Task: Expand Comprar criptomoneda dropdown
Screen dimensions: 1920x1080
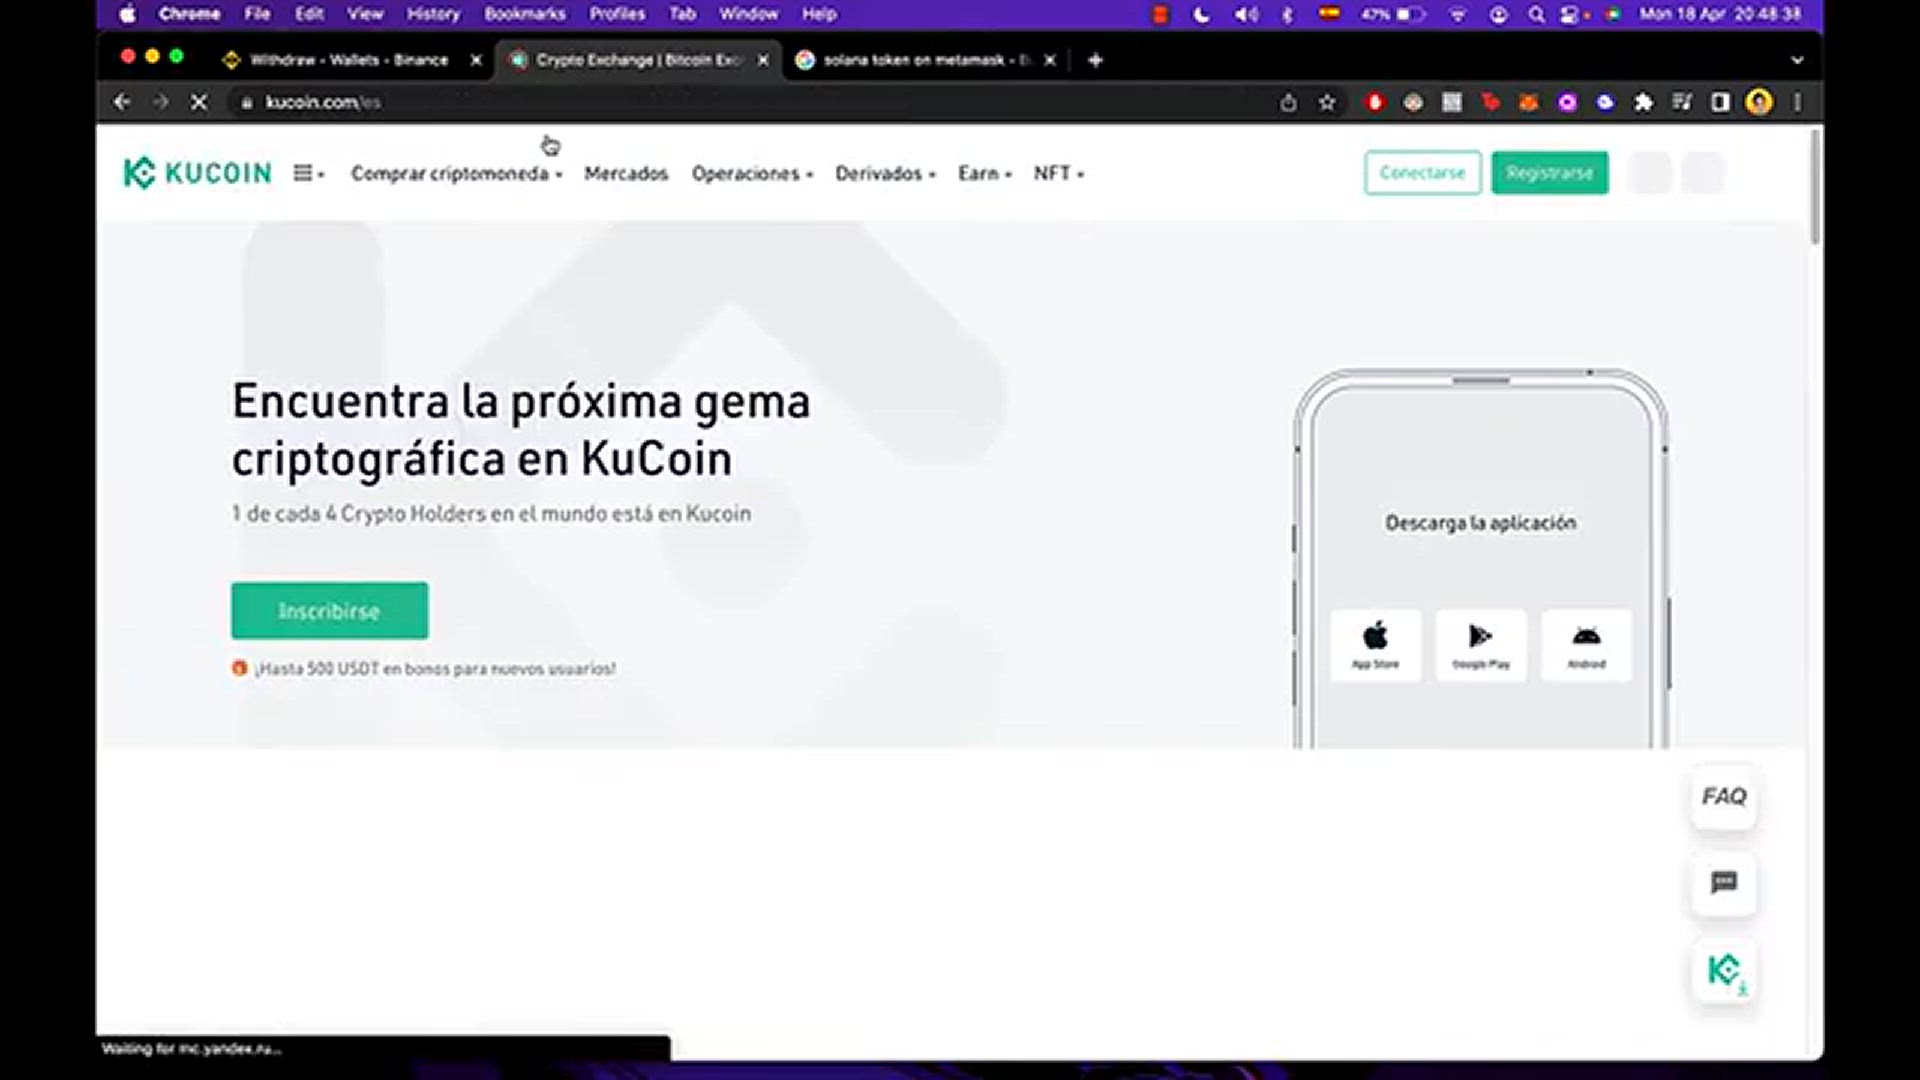Action: 456,173
